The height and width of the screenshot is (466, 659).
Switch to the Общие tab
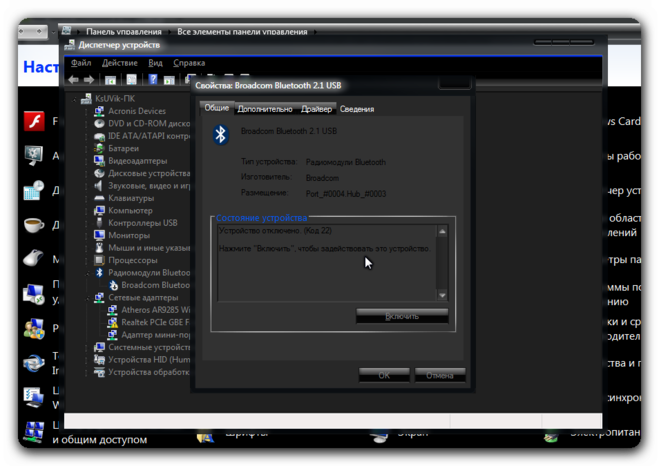click(217, 108)
